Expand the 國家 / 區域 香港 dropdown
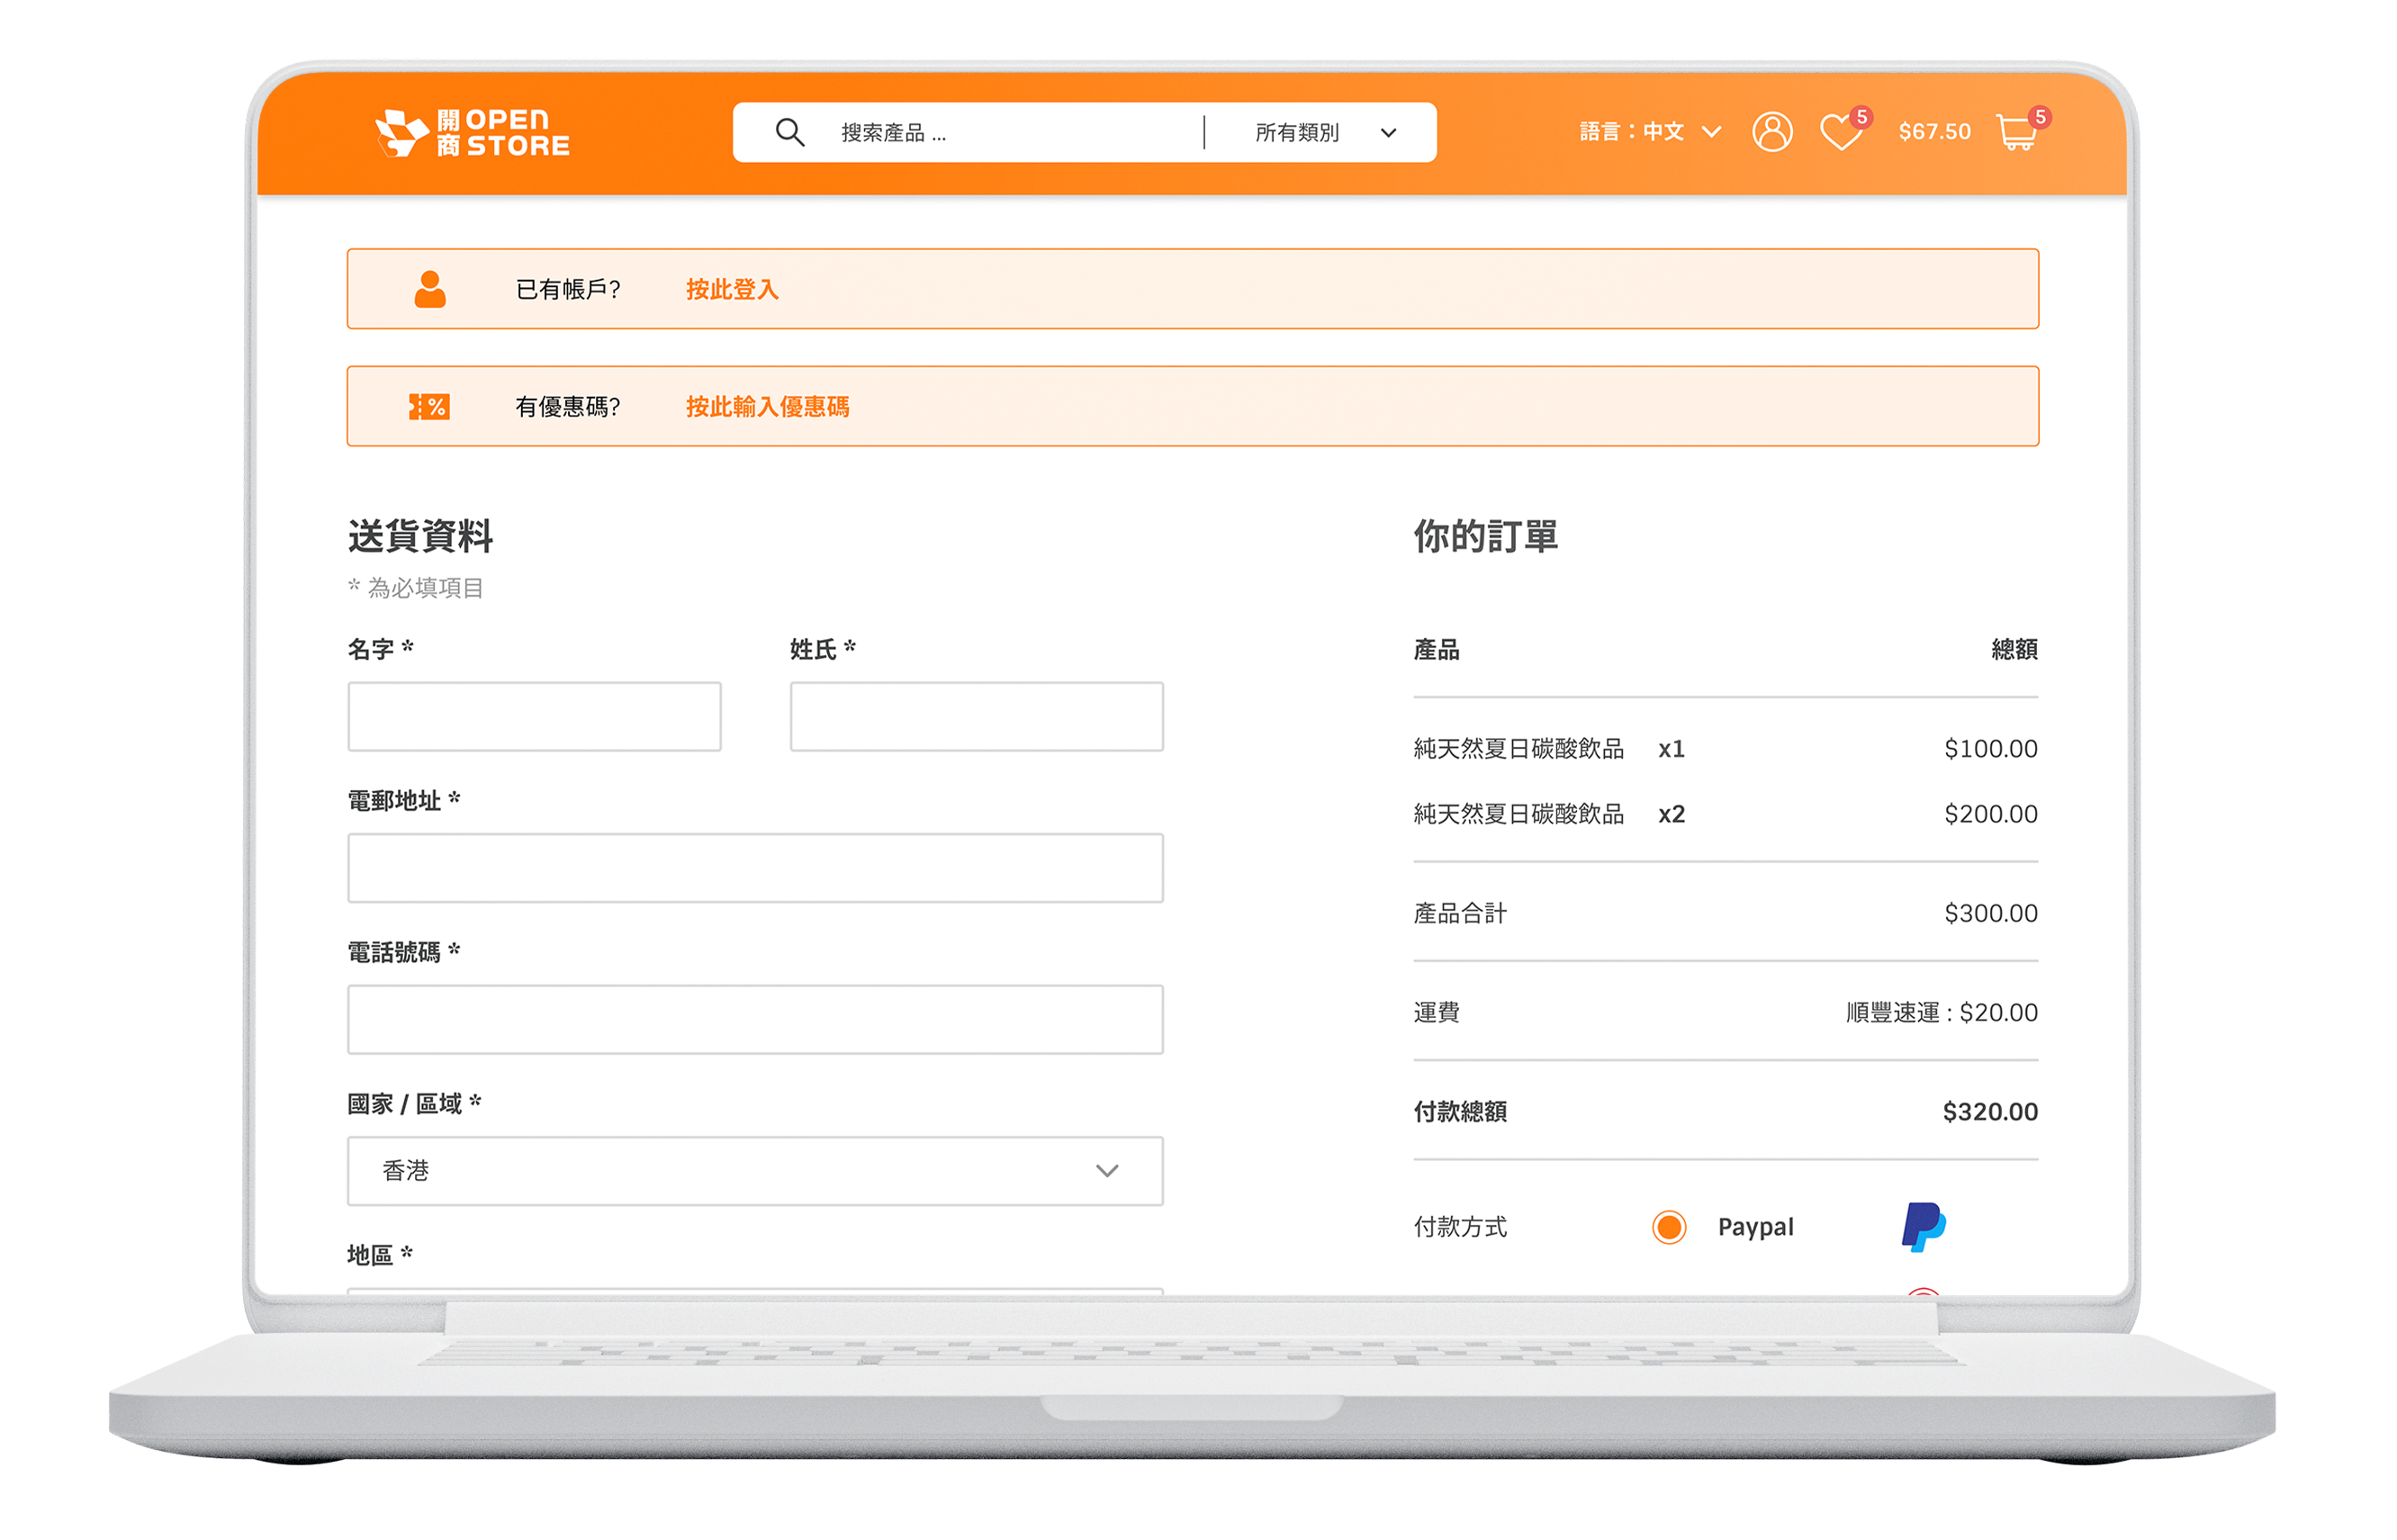The image size is (2397, 1540). pyautogui.click(x=755, y=1171)
